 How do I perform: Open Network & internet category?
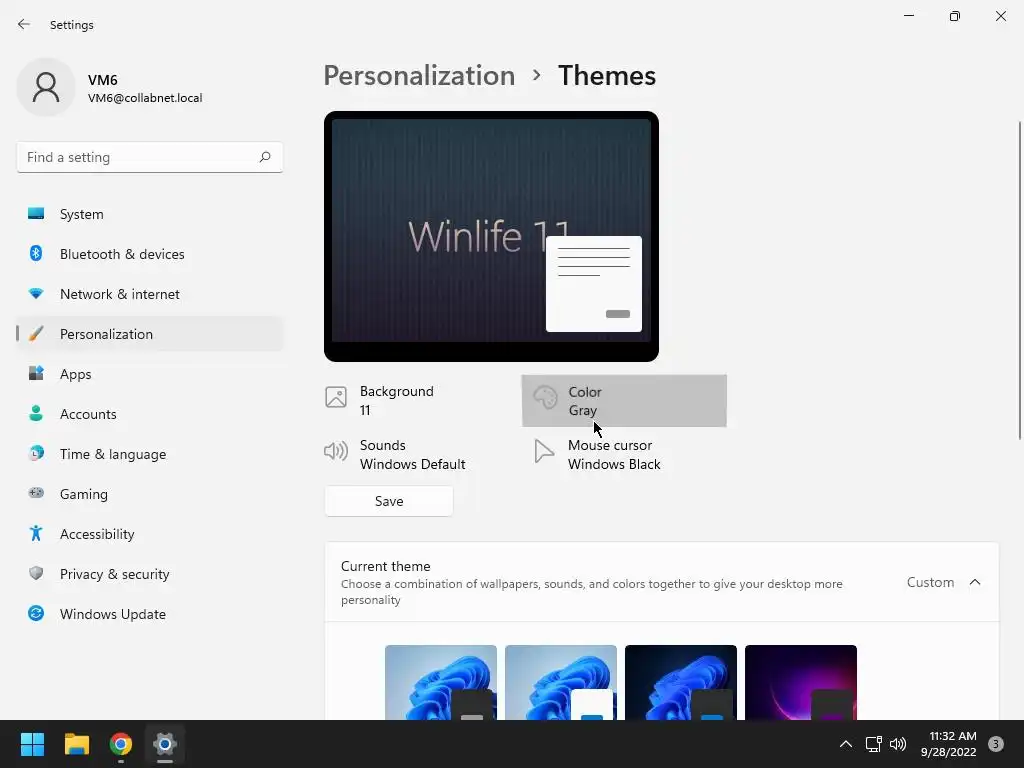point(150,294)
